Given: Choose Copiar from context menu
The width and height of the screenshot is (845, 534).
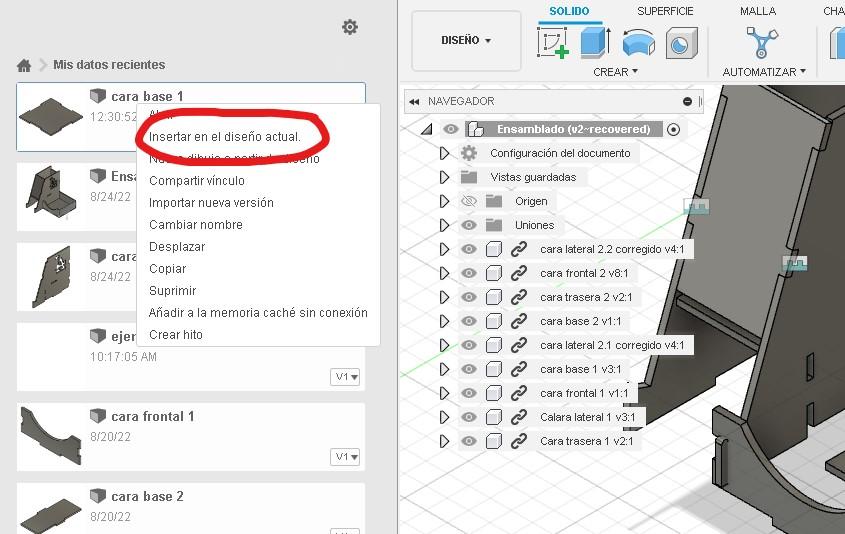Looking at the screenshot, I should click(x=168, y=269).
